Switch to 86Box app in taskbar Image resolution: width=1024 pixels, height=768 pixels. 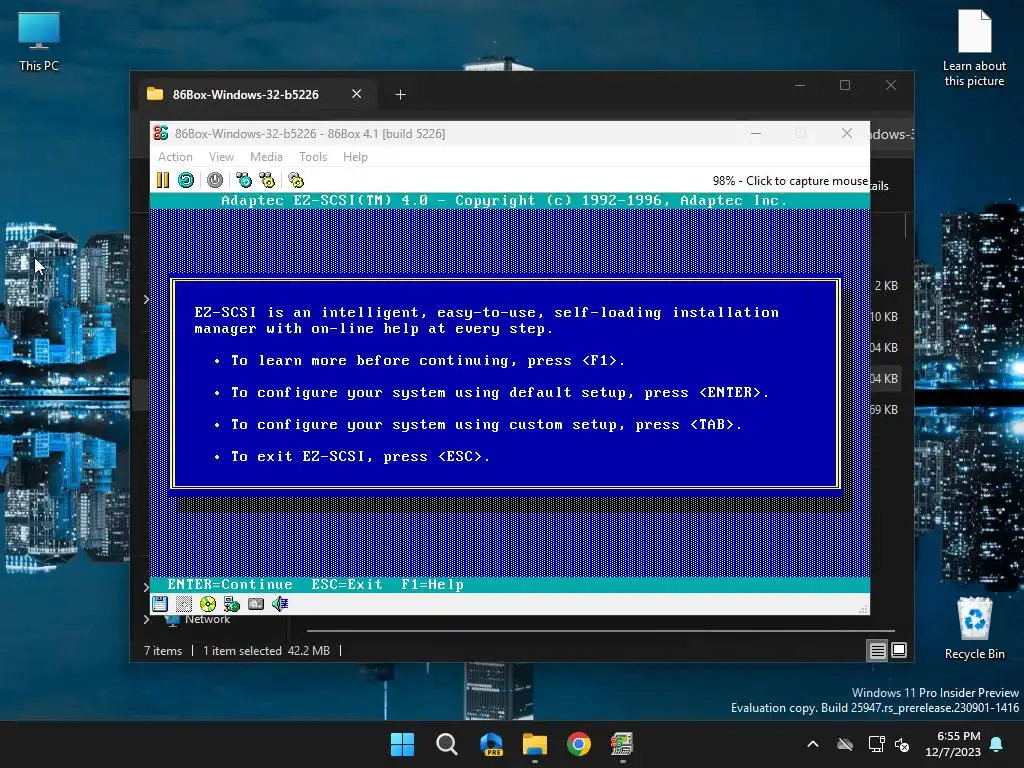pyautogui.click(x=622, y=744)
